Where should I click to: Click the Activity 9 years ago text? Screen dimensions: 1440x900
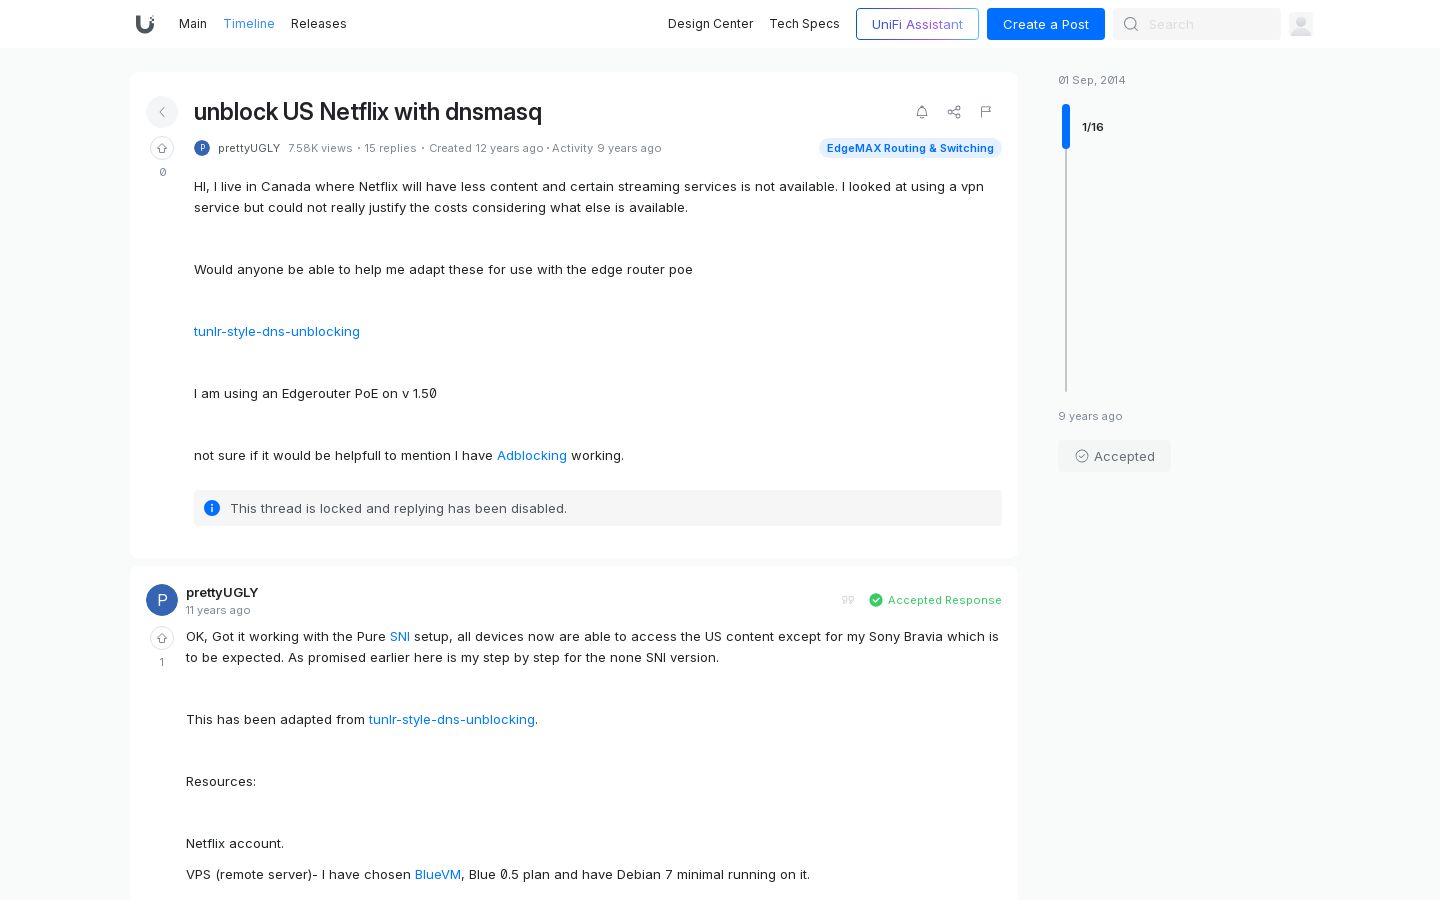point(607,148)
